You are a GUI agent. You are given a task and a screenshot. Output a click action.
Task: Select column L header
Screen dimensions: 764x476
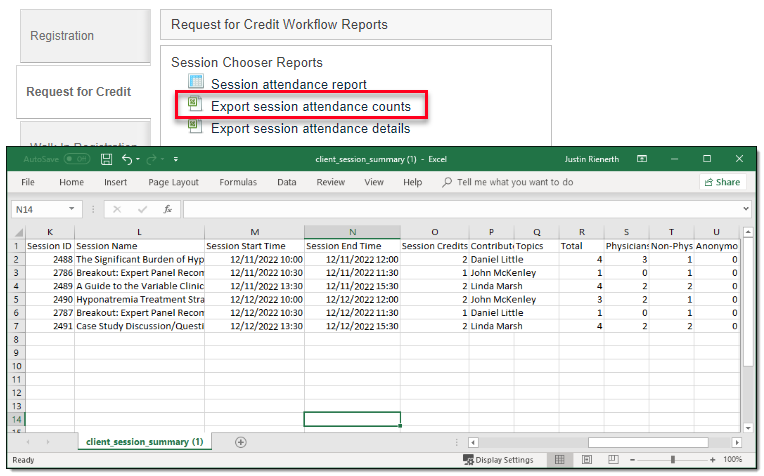(x=139, y=232)
